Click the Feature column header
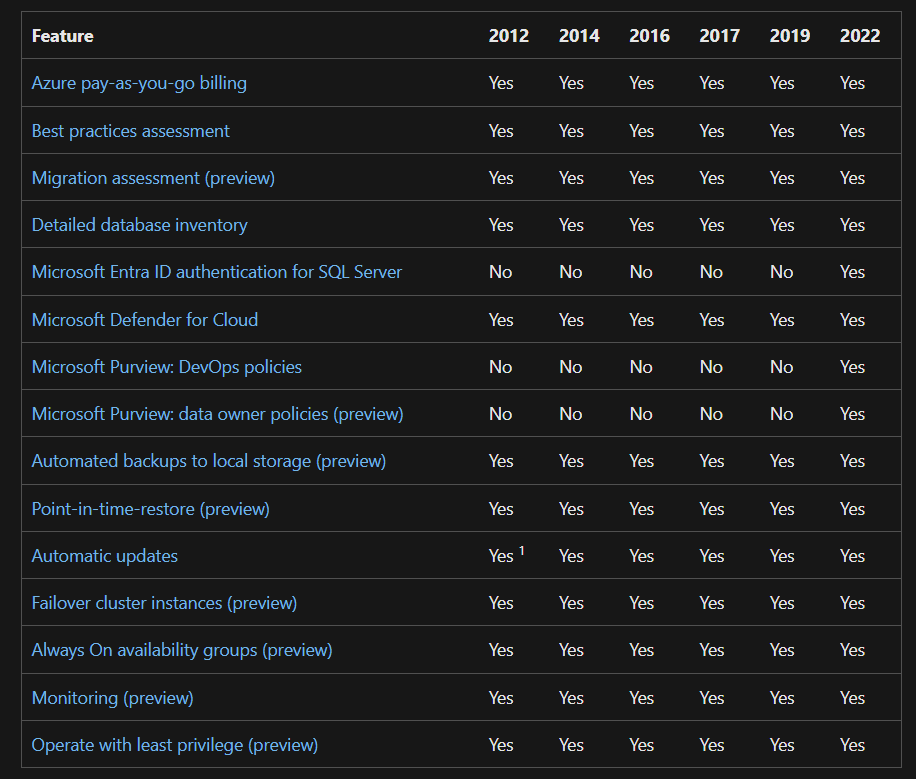 [x=62, y=36]
